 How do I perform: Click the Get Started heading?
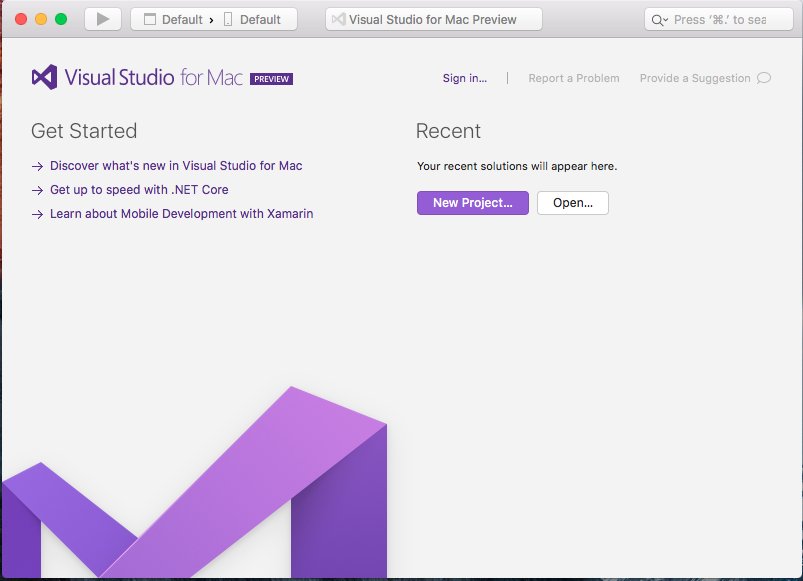(84, 131)
